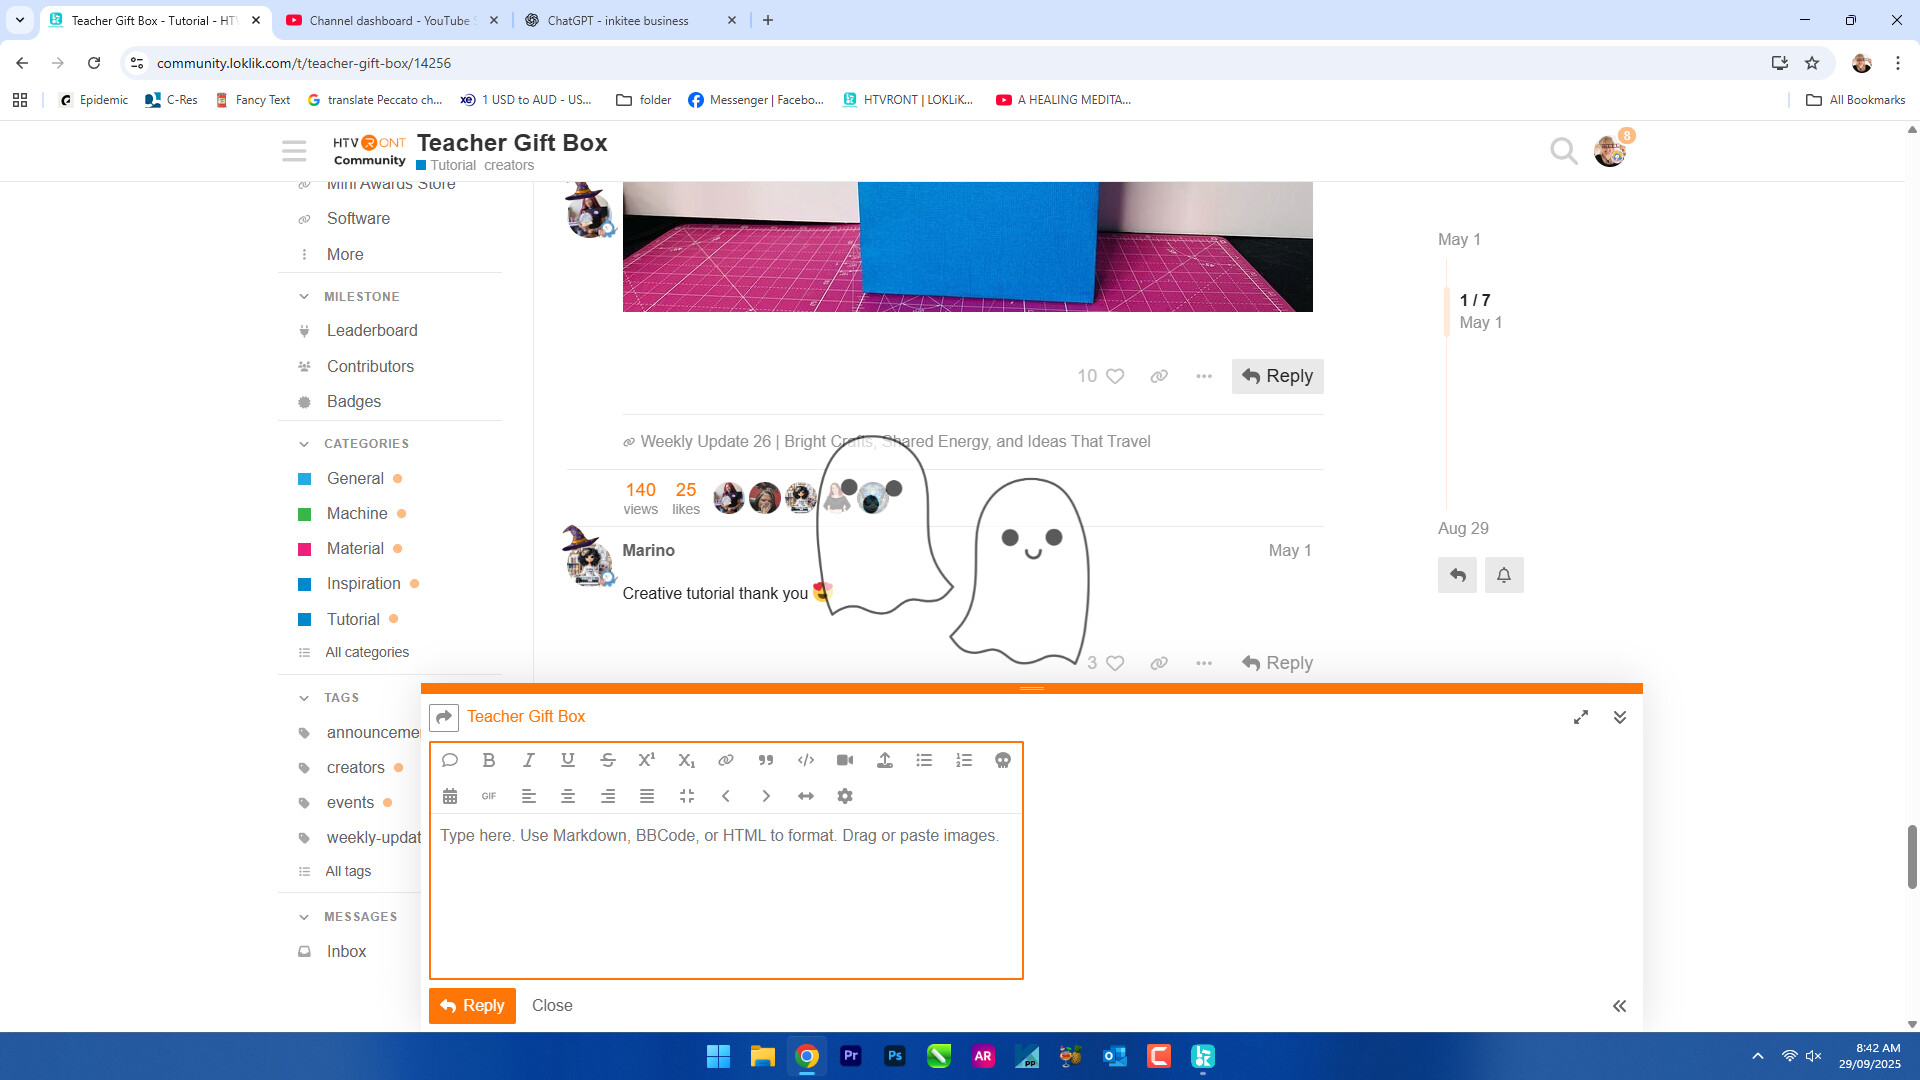Center align the text
The height and width of the screenshot is (1080, 1920).
(568, 796)
